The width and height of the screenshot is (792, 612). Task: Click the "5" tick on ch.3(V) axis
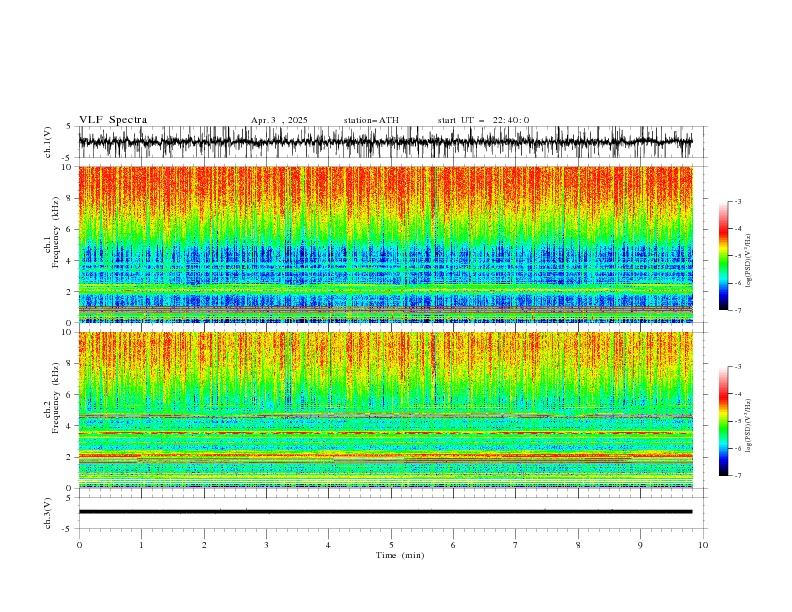point(69,498)
